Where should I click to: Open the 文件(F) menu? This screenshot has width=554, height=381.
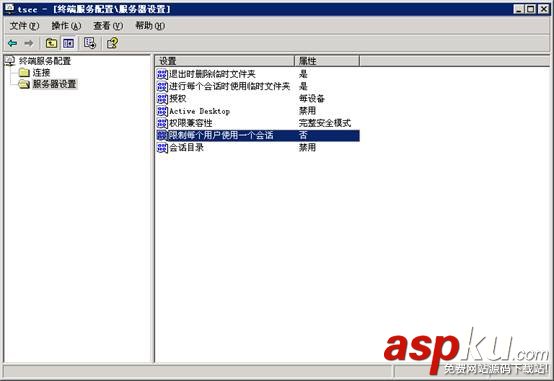click(24, 26)
